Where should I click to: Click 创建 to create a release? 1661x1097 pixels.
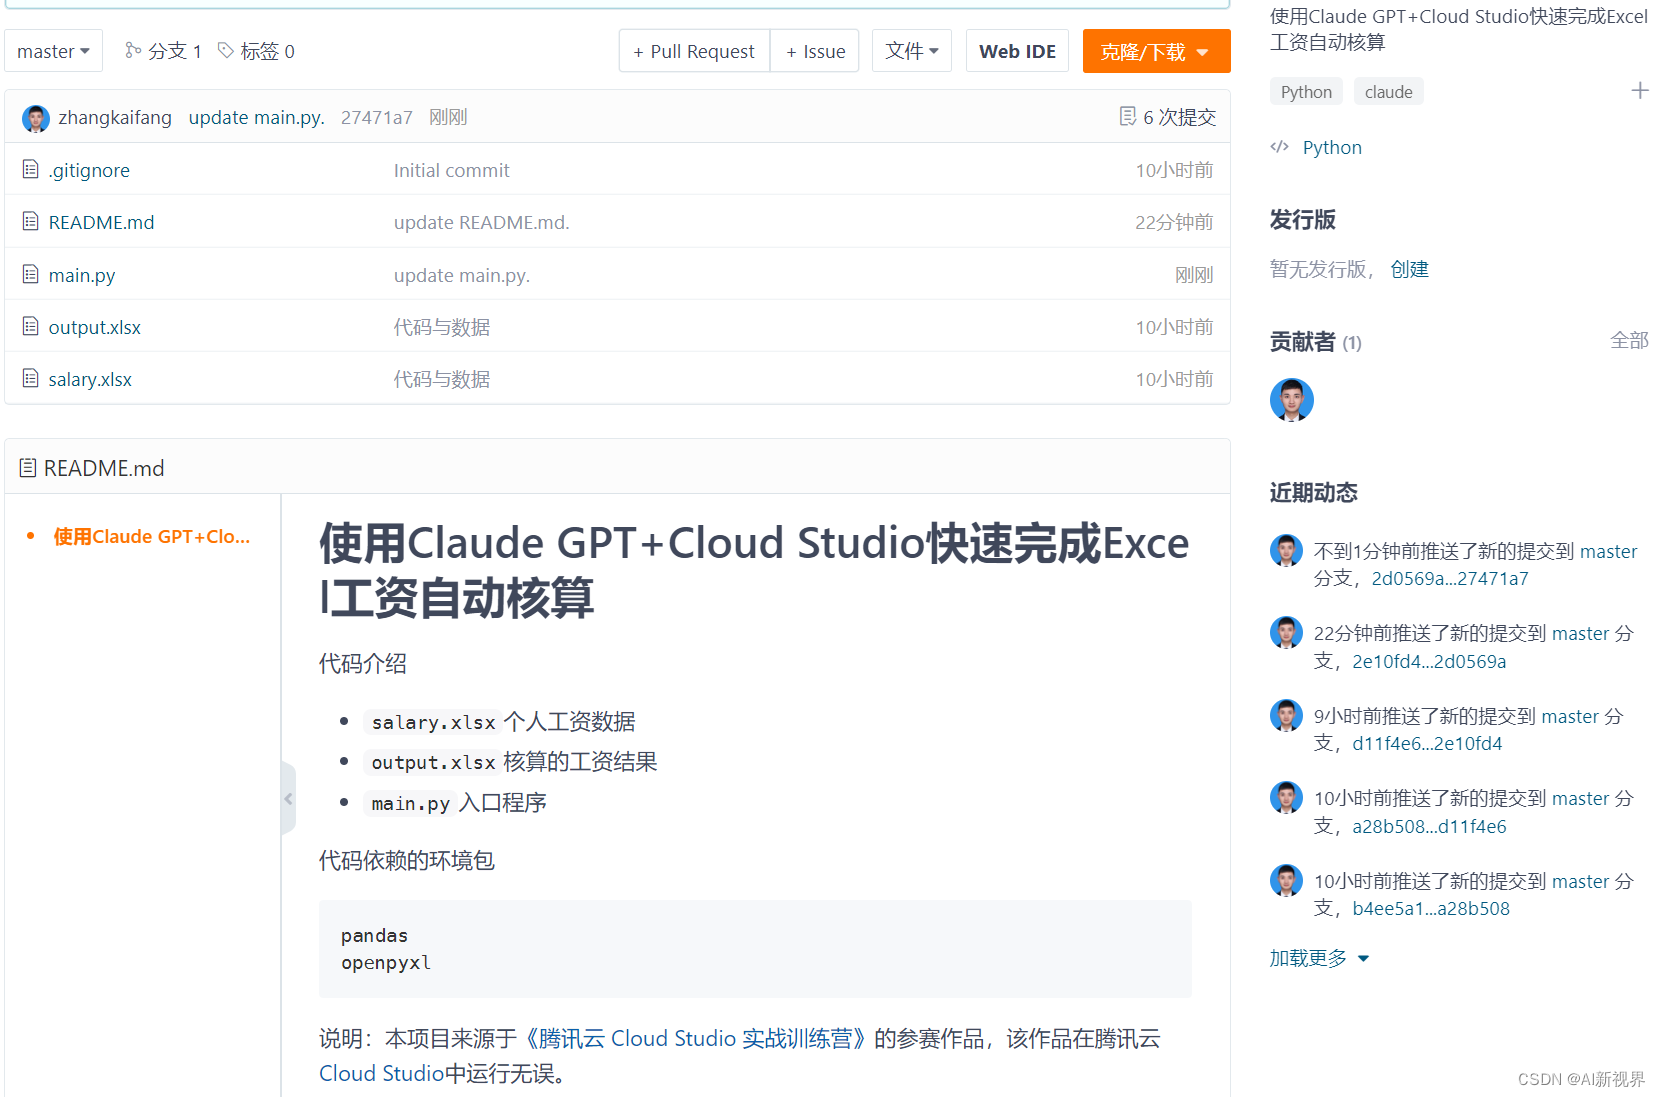pyautogui.click(x=1409, y=269)
